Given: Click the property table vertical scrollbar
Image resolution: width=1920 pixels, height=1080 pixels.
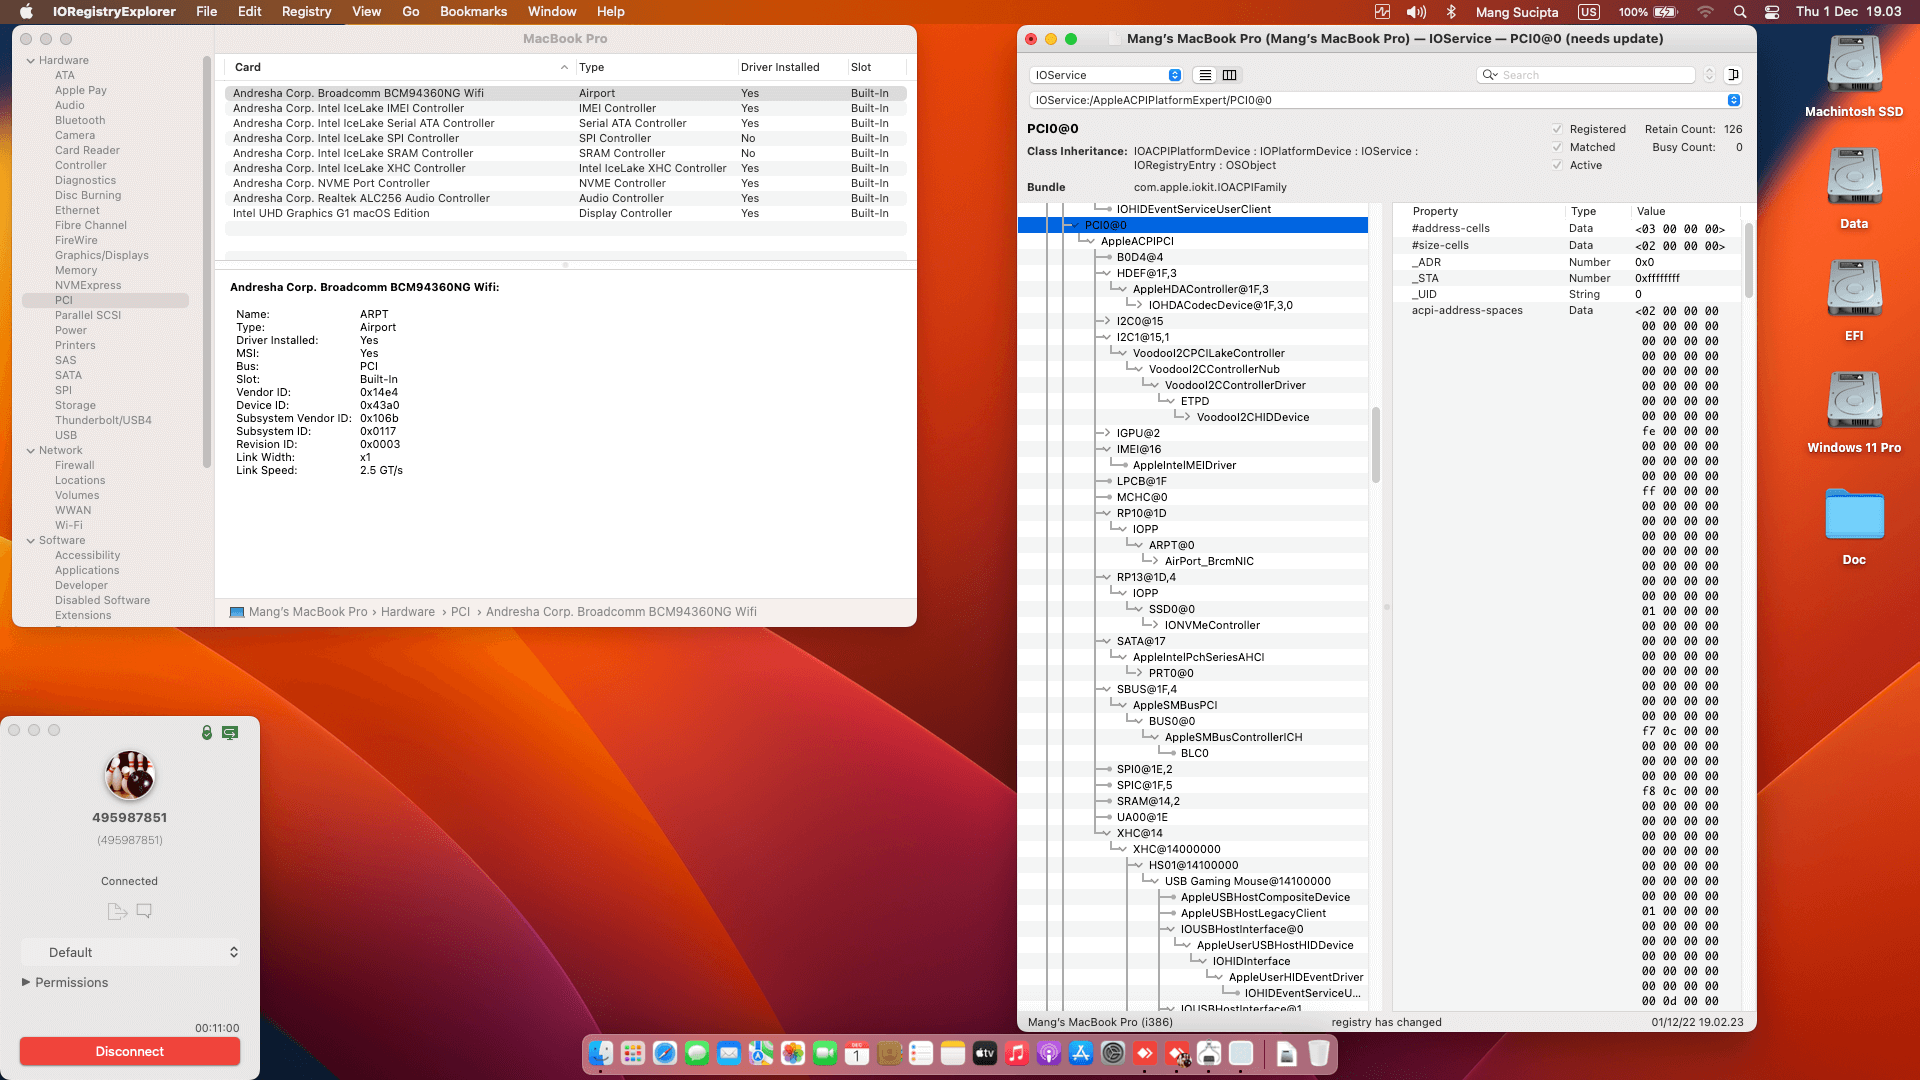Looking at the screenshot, I should point(1749,260).
